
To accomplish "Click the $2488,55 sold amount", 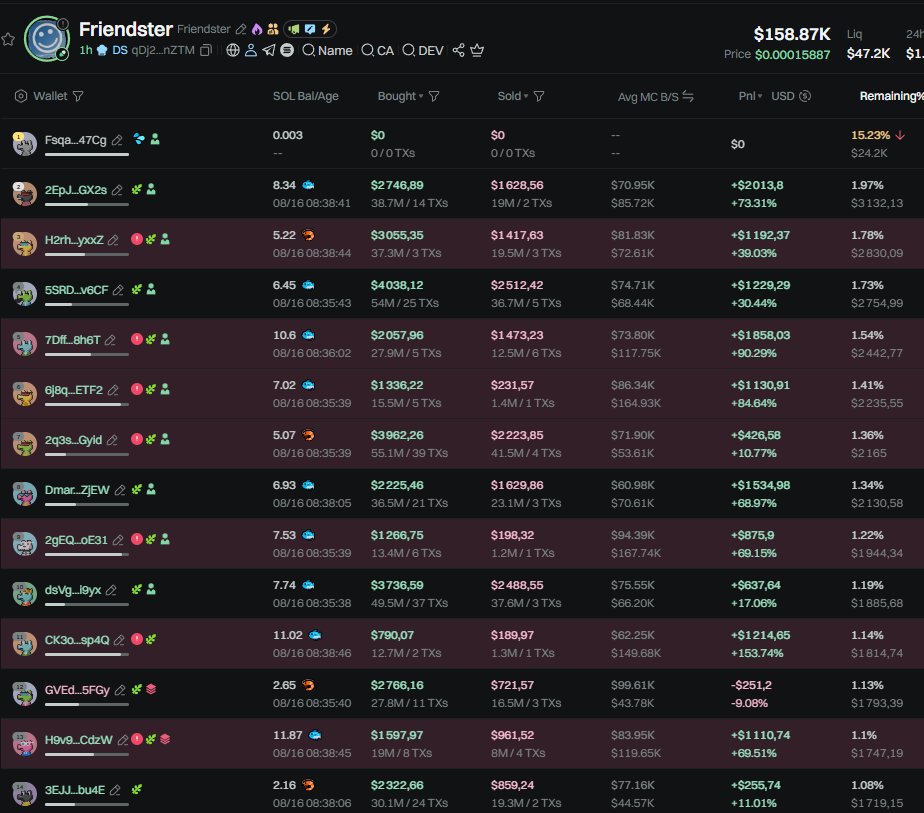I will click(x=517, y=585).
